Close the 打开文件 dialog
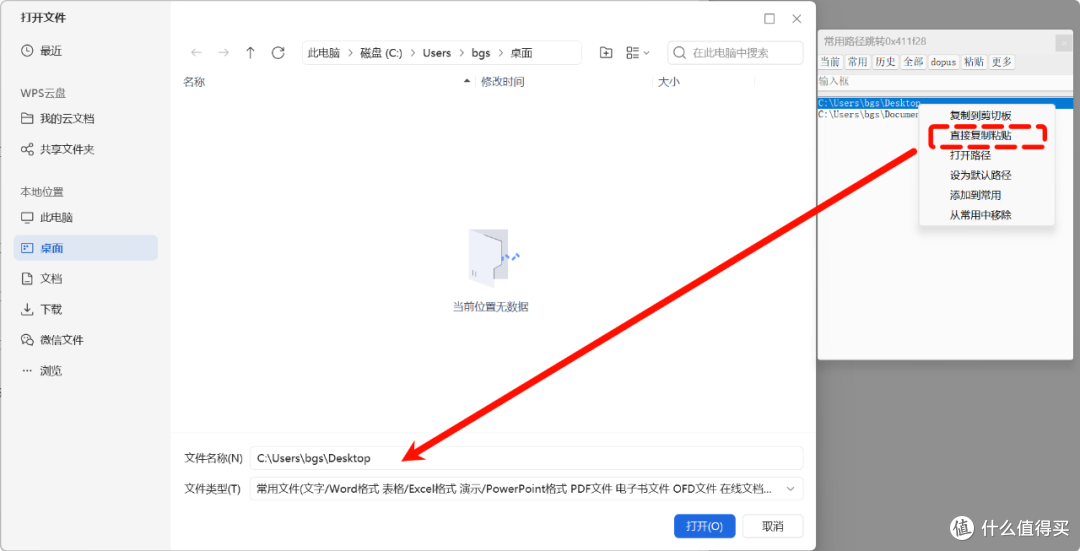This screenshot has width=1080, height=551. [797, 19]
